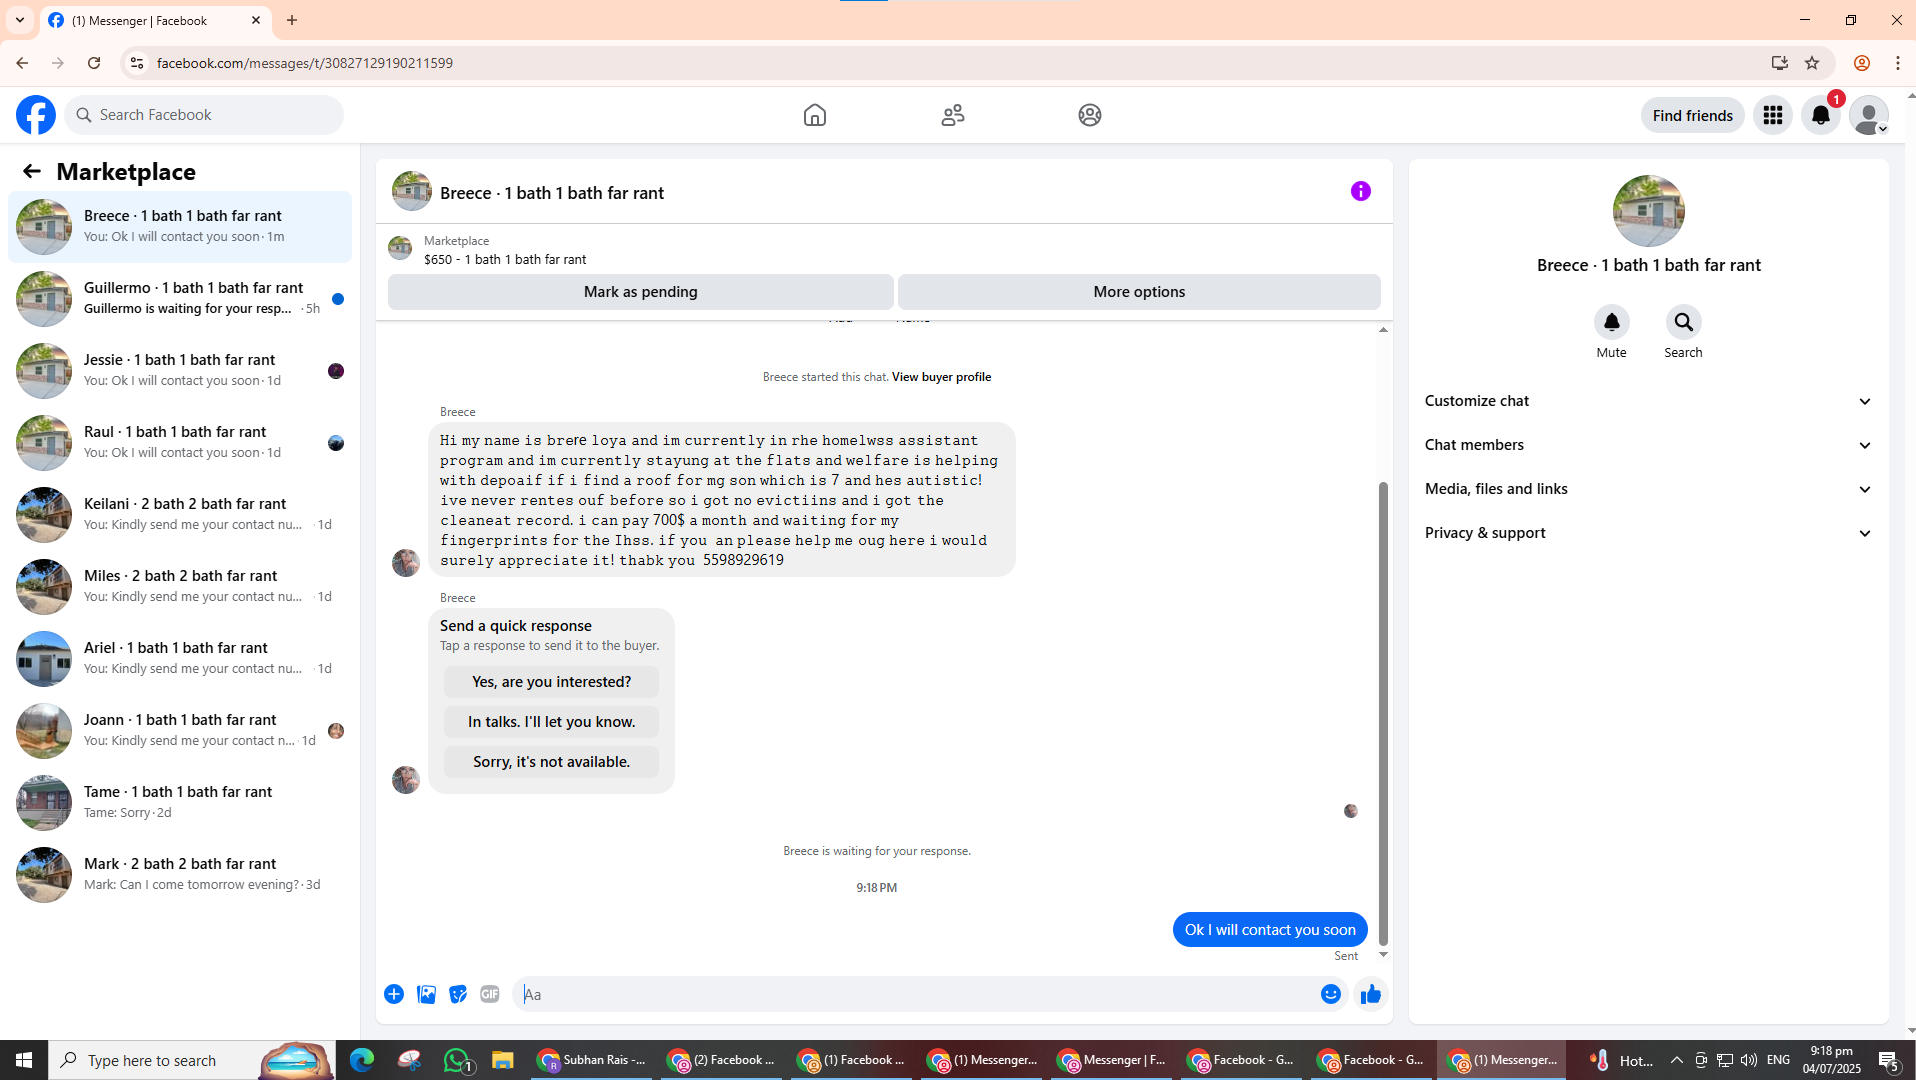1916x1080 pixels.
Task: Open the Miles 2 bath conversation
Action: (x=180, y=587)
